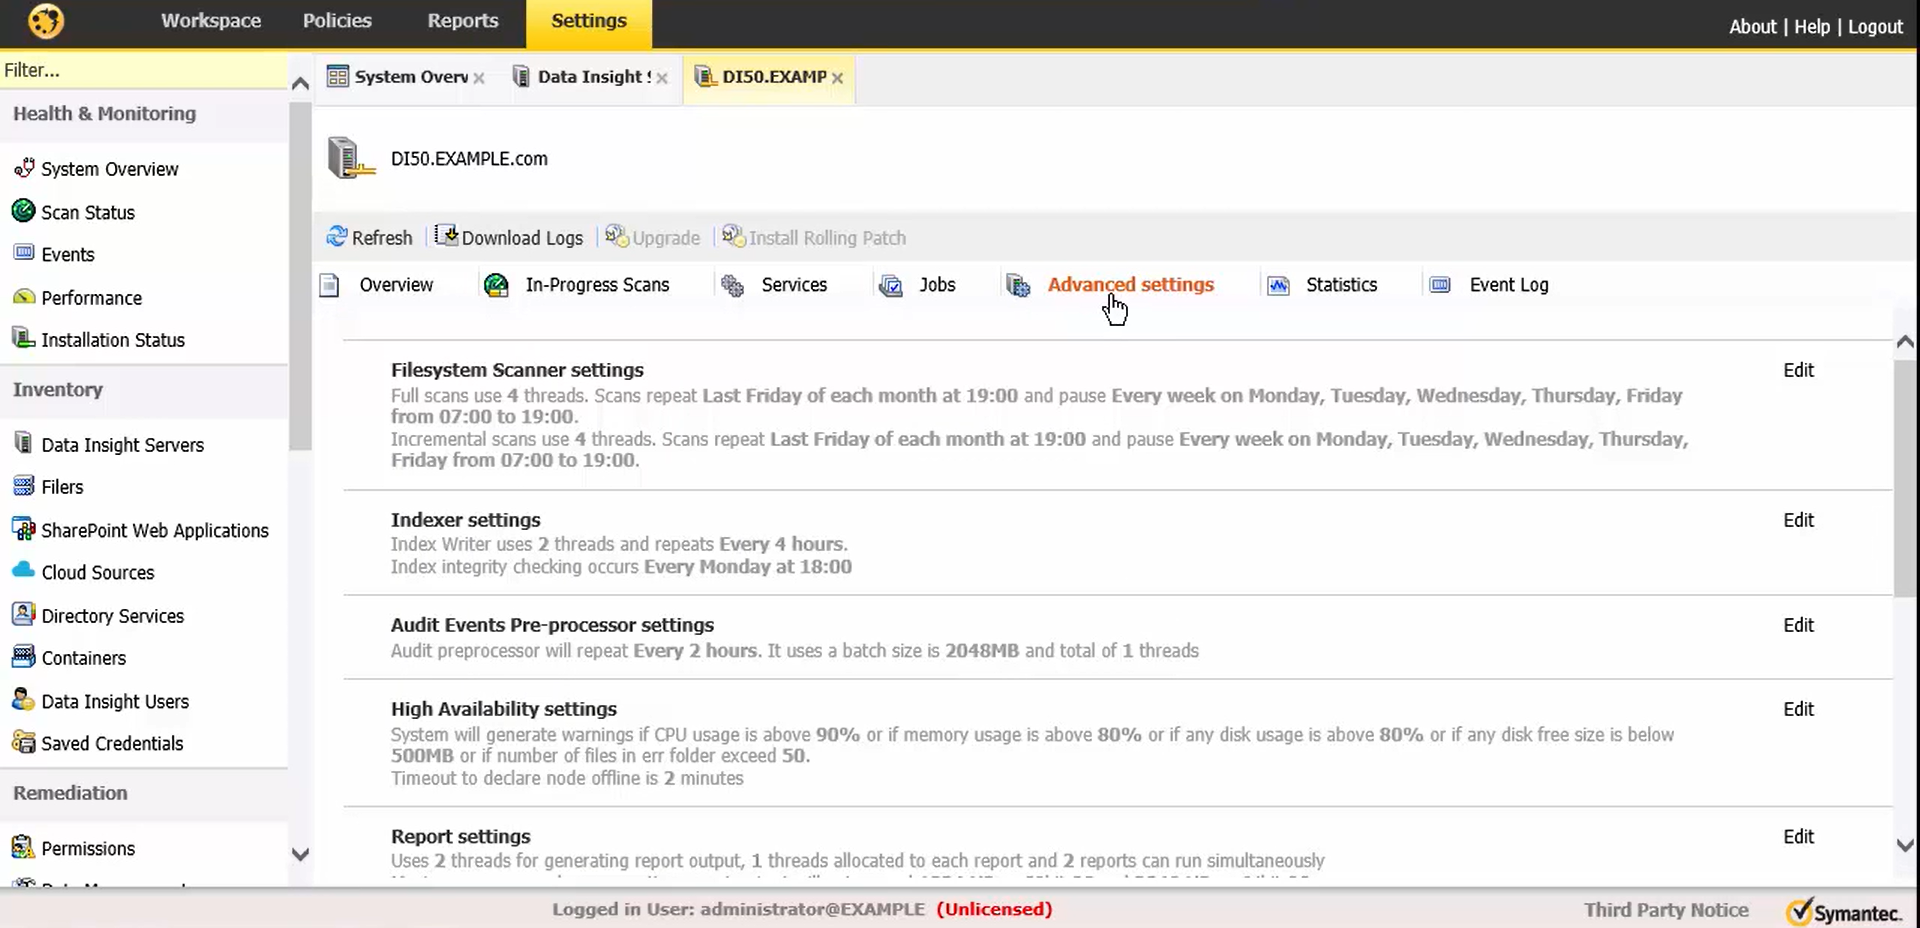Edit Report settings

1798,837
